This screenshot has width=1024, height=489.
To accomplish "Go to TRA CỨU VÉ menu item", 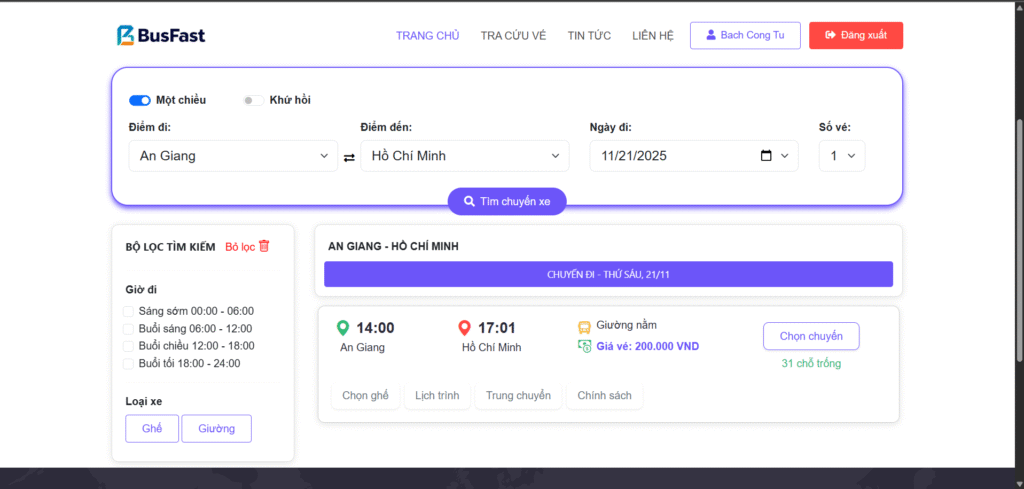I will pyautogui.click(x=513, y=36).
